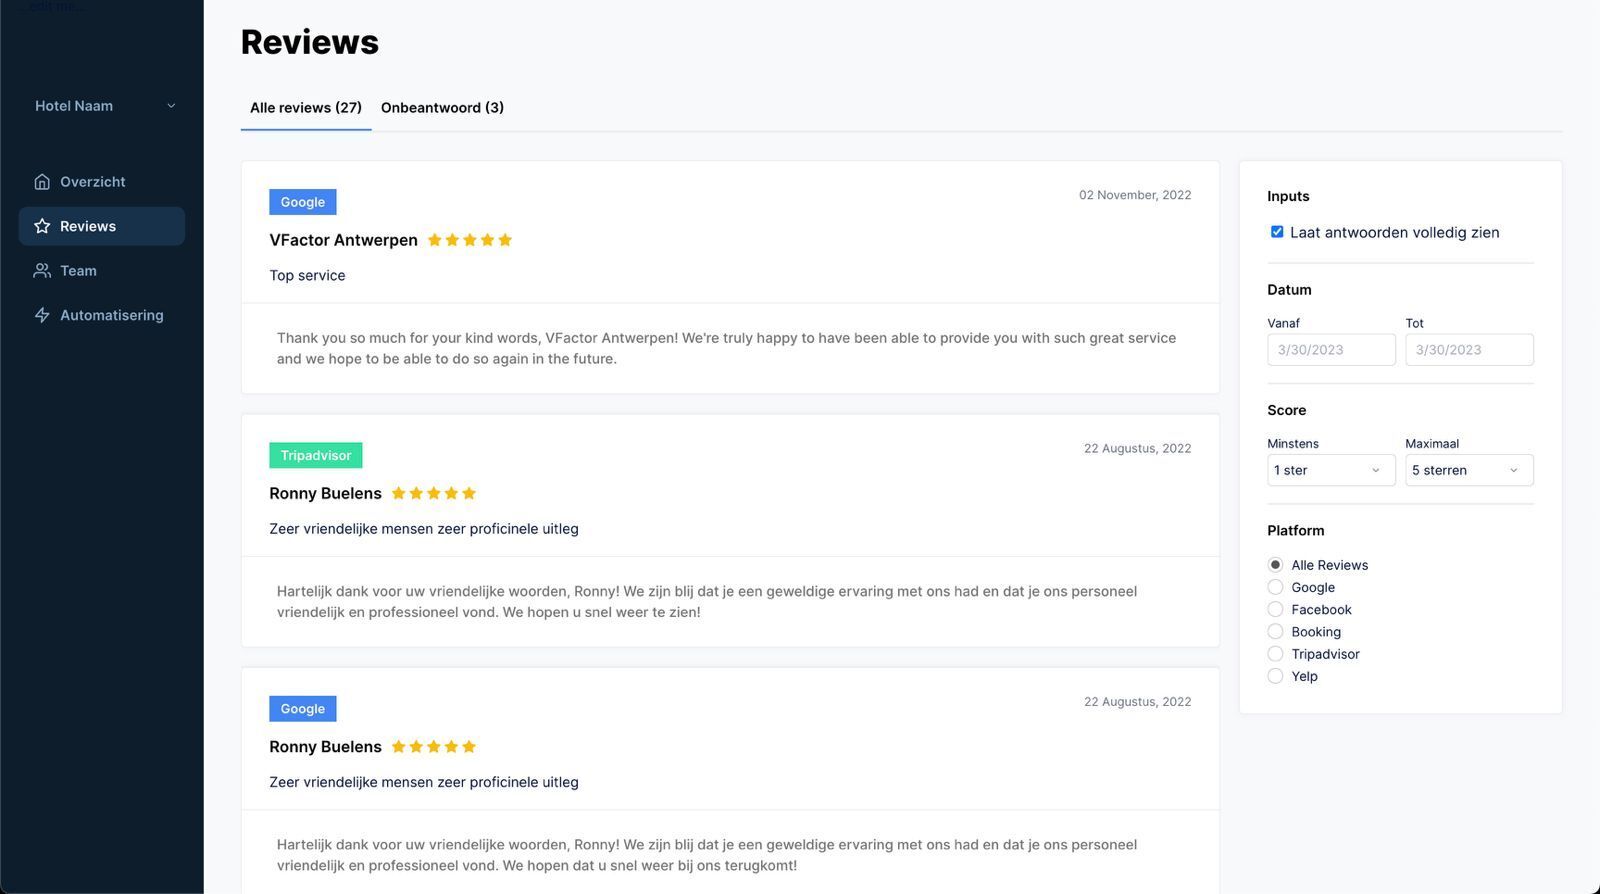Select the Alle reviews (27) tab

(306, 108)
